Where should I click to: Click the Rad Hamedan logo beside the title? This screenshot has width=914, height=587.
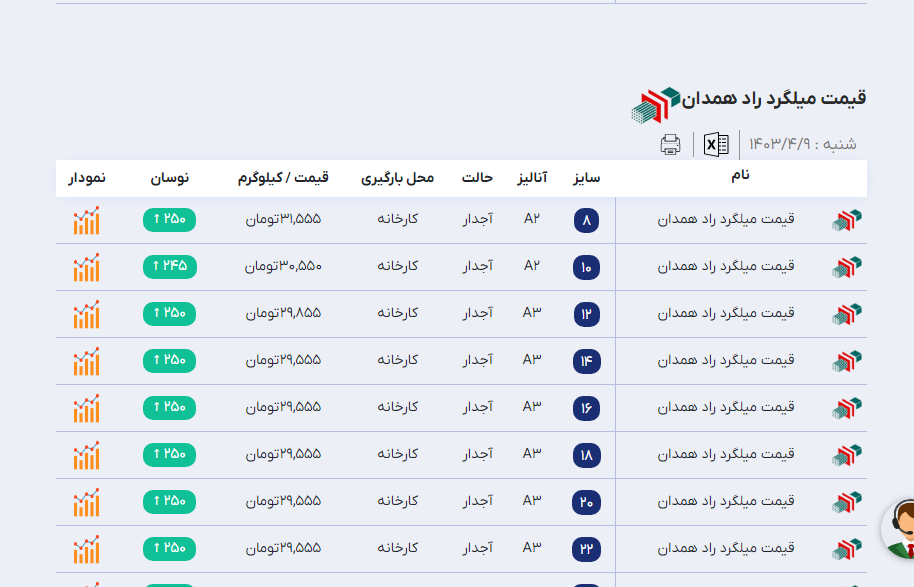(x=655, y=105)
